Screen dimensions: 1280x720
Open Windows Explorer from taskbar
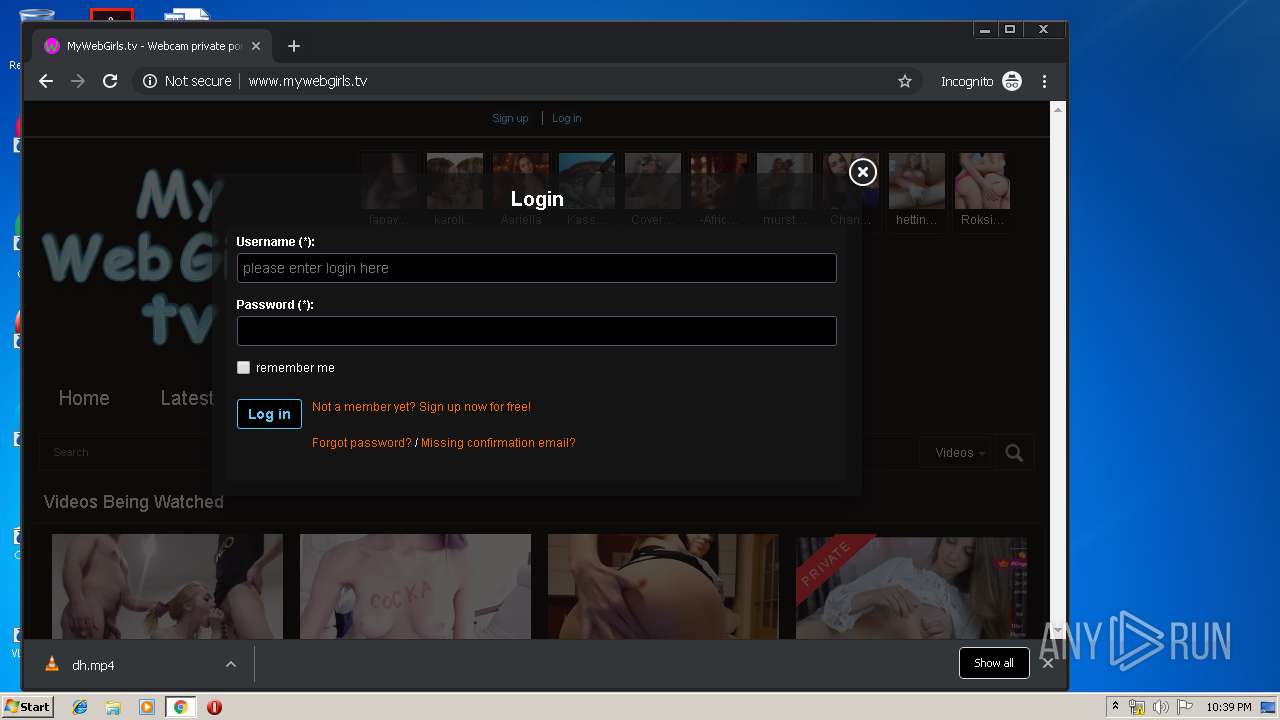click(113, 707)
